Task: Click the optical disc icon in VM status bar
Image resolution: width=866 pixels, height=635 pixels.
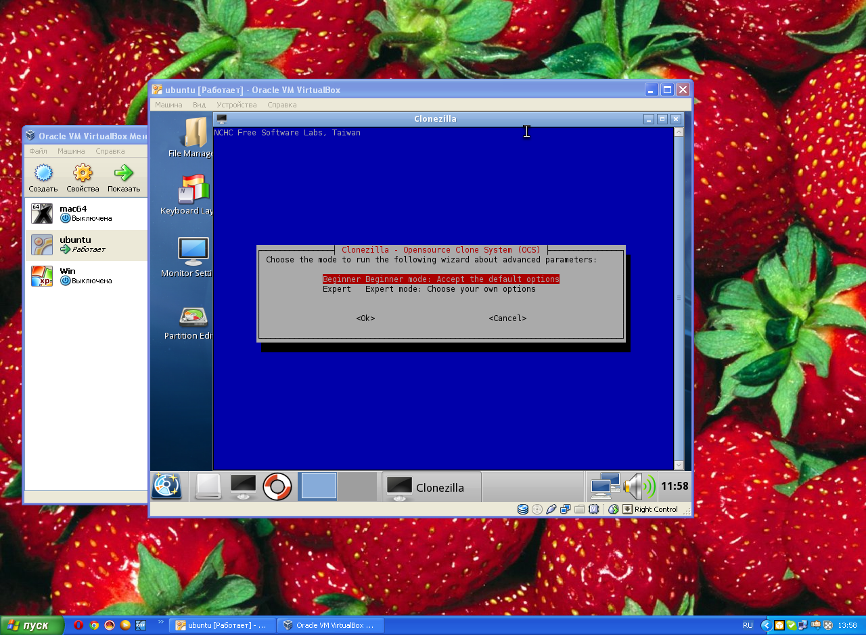Action: pos(537,509)
